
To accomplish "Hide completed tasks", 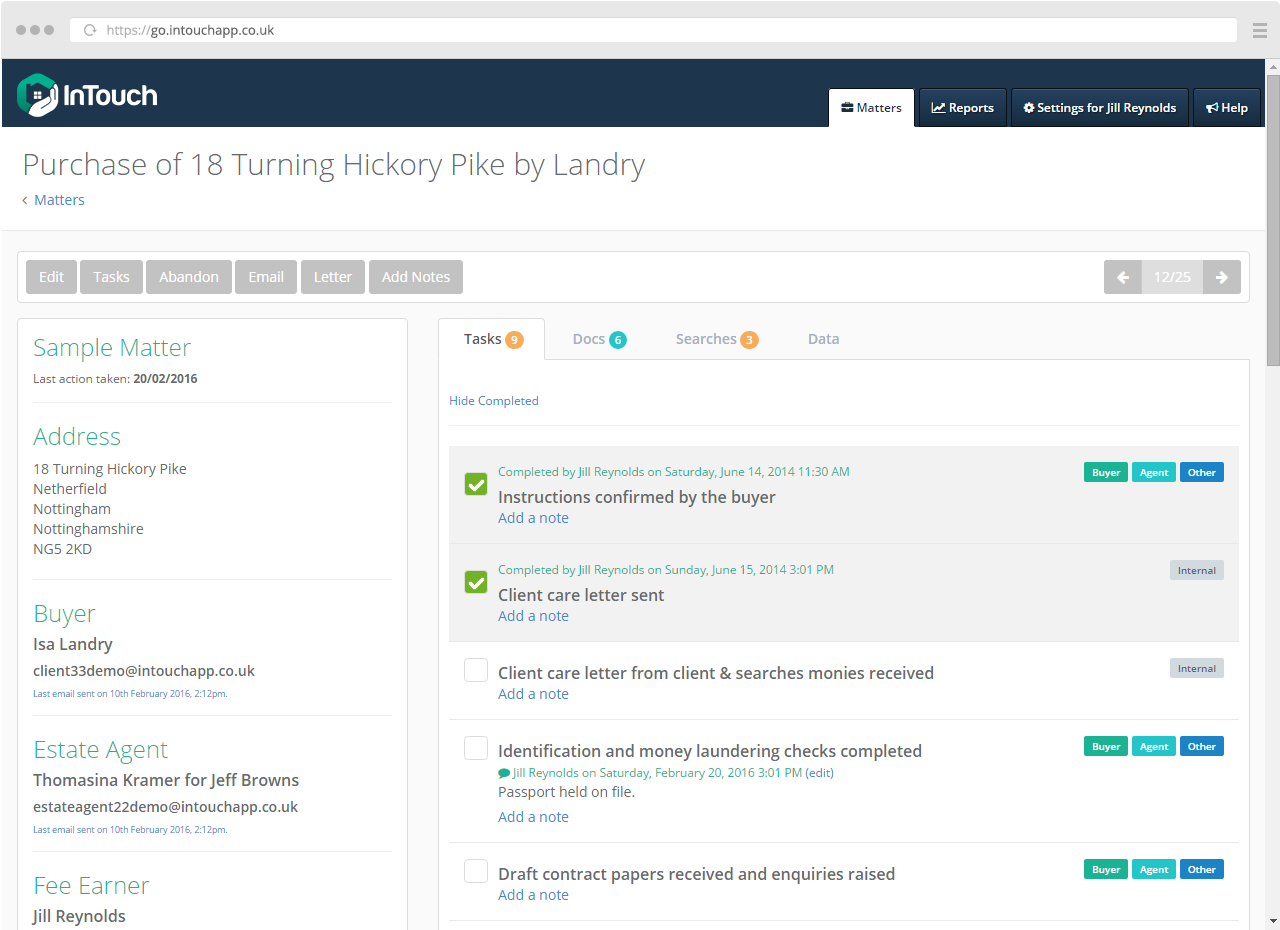I will click(x=493, y=400).
